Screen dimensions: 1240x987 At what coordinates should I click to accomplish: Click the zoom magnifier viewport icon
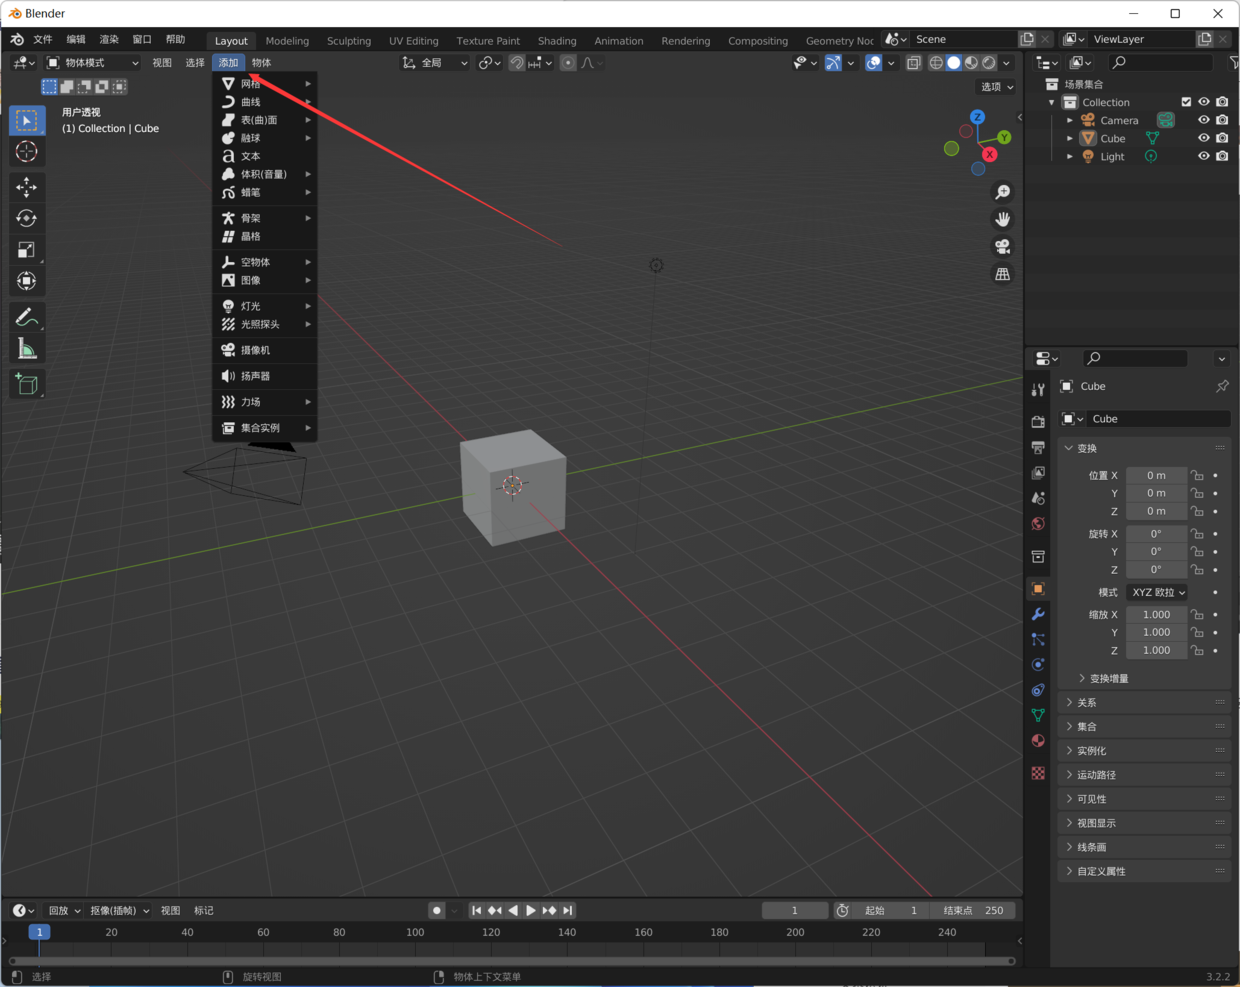click(1002, 192)
